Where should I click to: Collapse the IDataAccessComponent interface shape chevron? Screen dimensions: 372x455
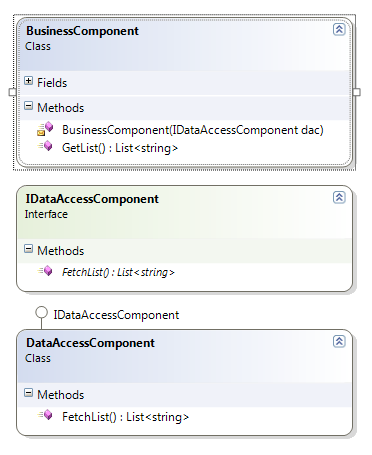pyautogui.click(x=339, y=198)
